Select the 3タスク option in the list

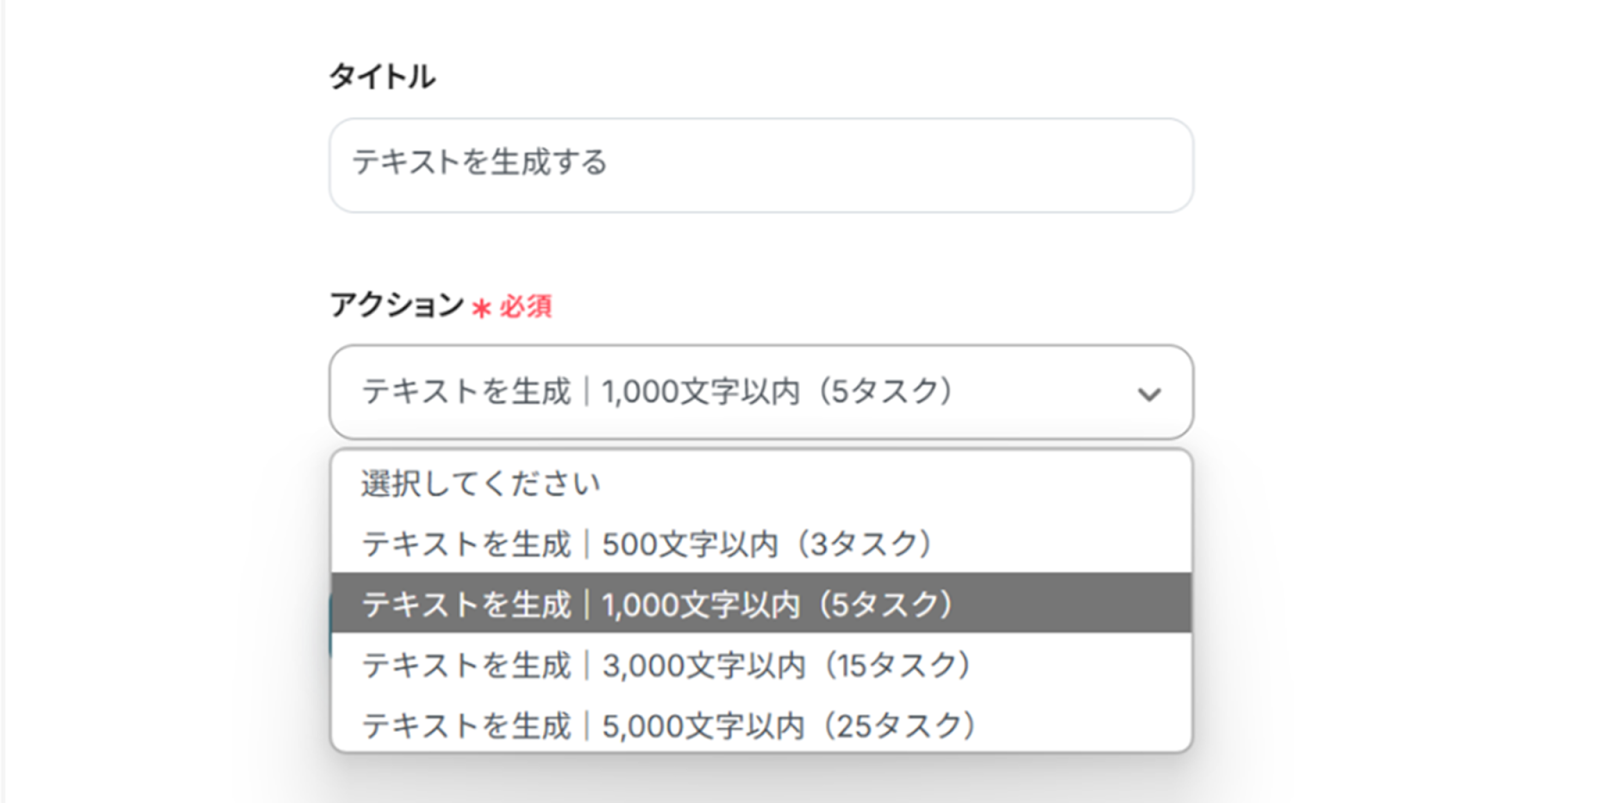point(870,544)
